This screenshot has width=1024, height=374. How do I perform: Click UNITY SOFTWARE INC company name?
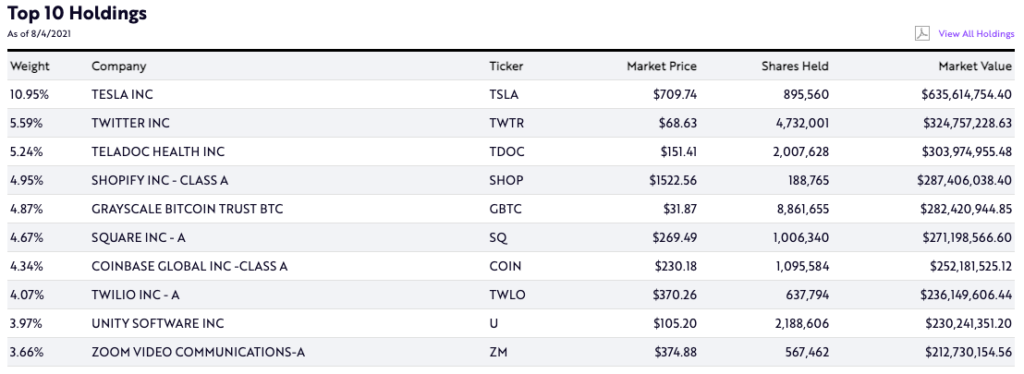157,324
